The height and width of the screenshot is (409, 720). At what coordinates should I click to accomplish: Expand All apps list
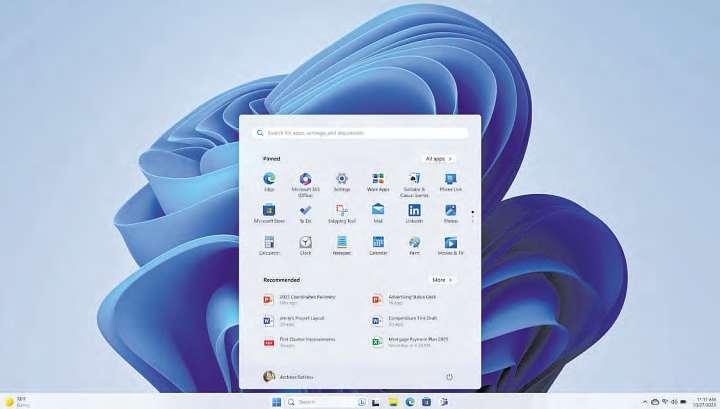[x=439, y=158]
